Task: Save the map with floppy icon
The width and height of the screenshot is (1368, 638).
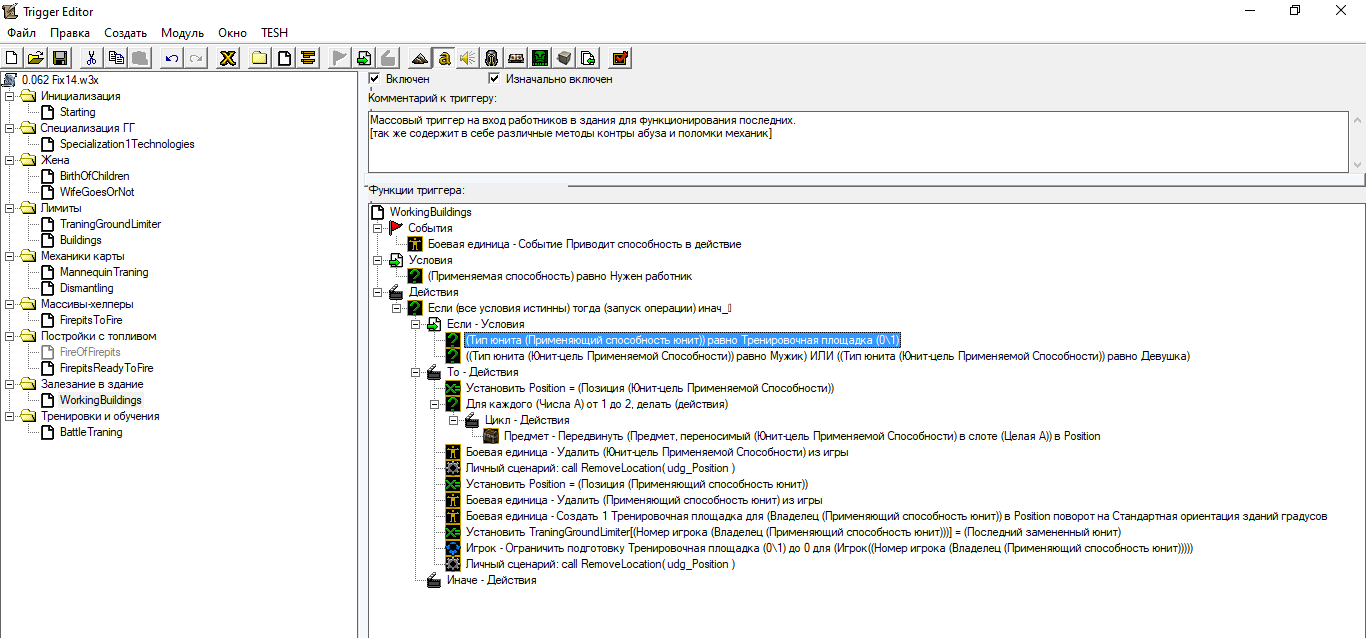Action: click(59, 58)
